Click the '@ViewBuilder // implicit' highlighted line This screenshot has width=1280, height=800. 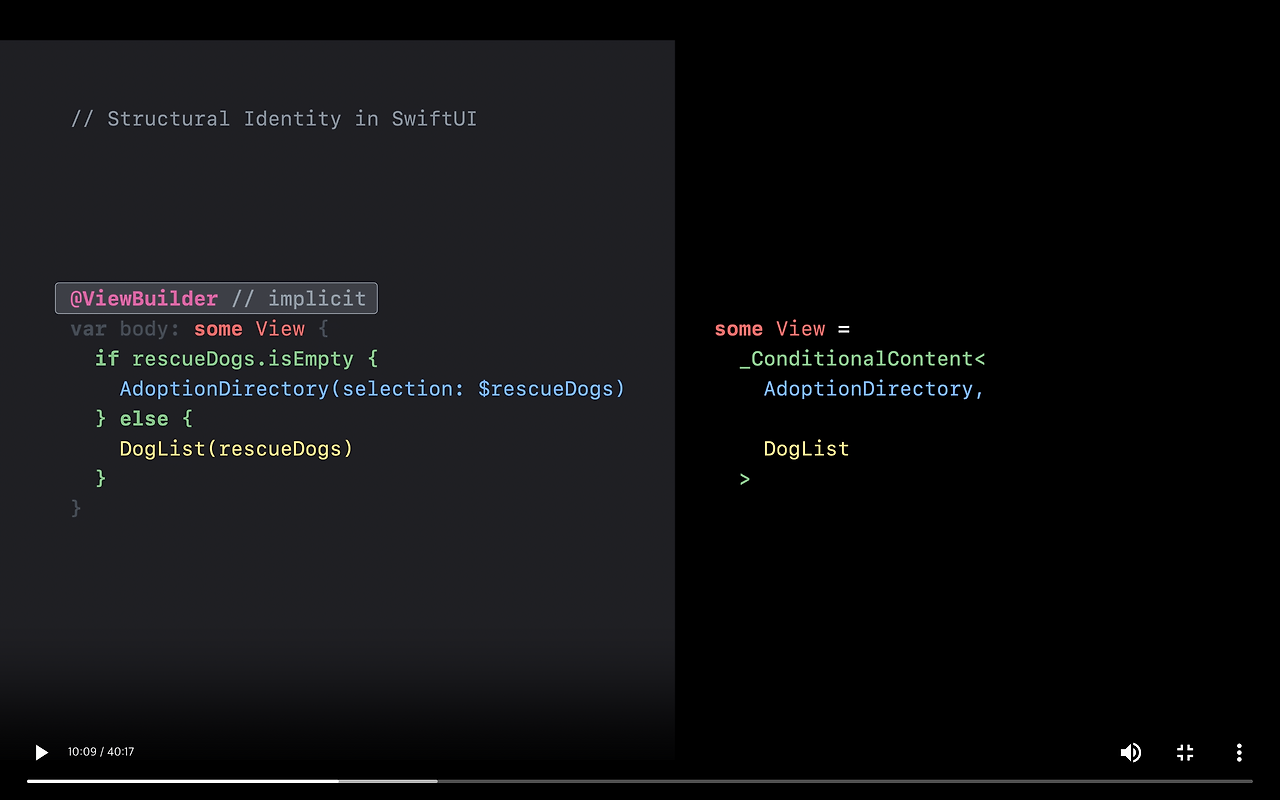[x=216, y=298]
